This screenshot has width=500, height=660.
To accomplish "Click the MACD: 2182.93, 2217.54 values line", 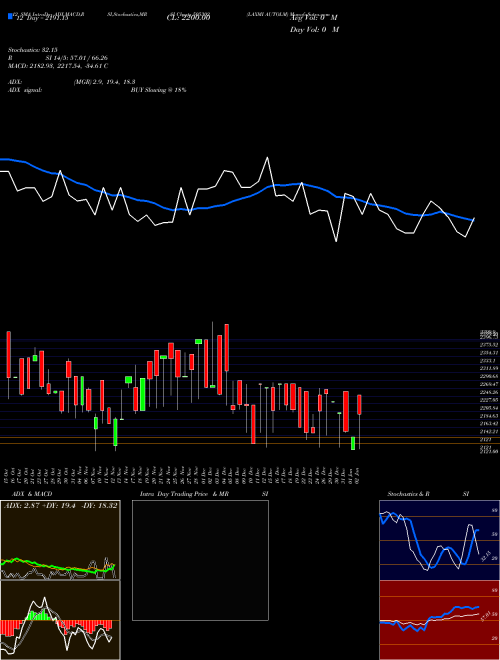I will [x=58, y=66].
